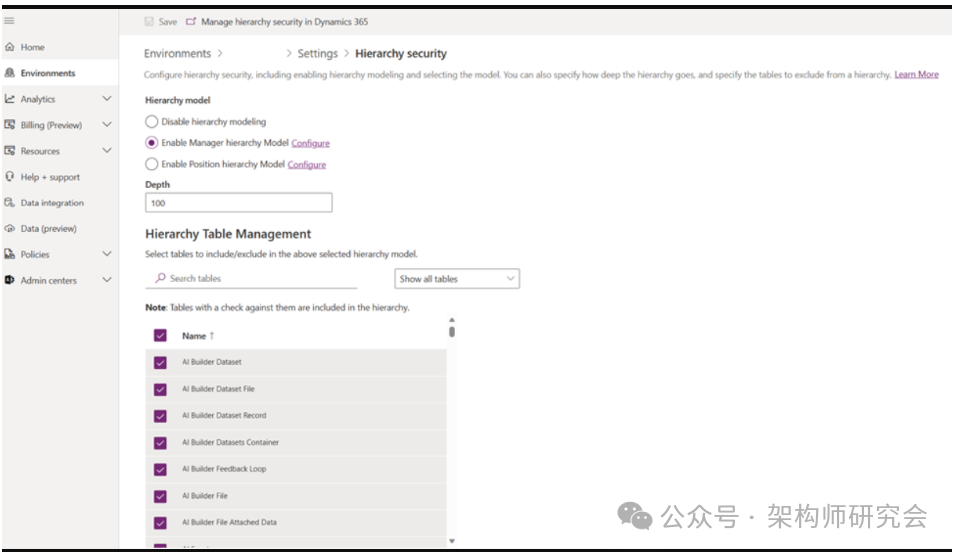The image size is (958, 555).
Task: Go to Environments breadcrumb
Action: 177,53
